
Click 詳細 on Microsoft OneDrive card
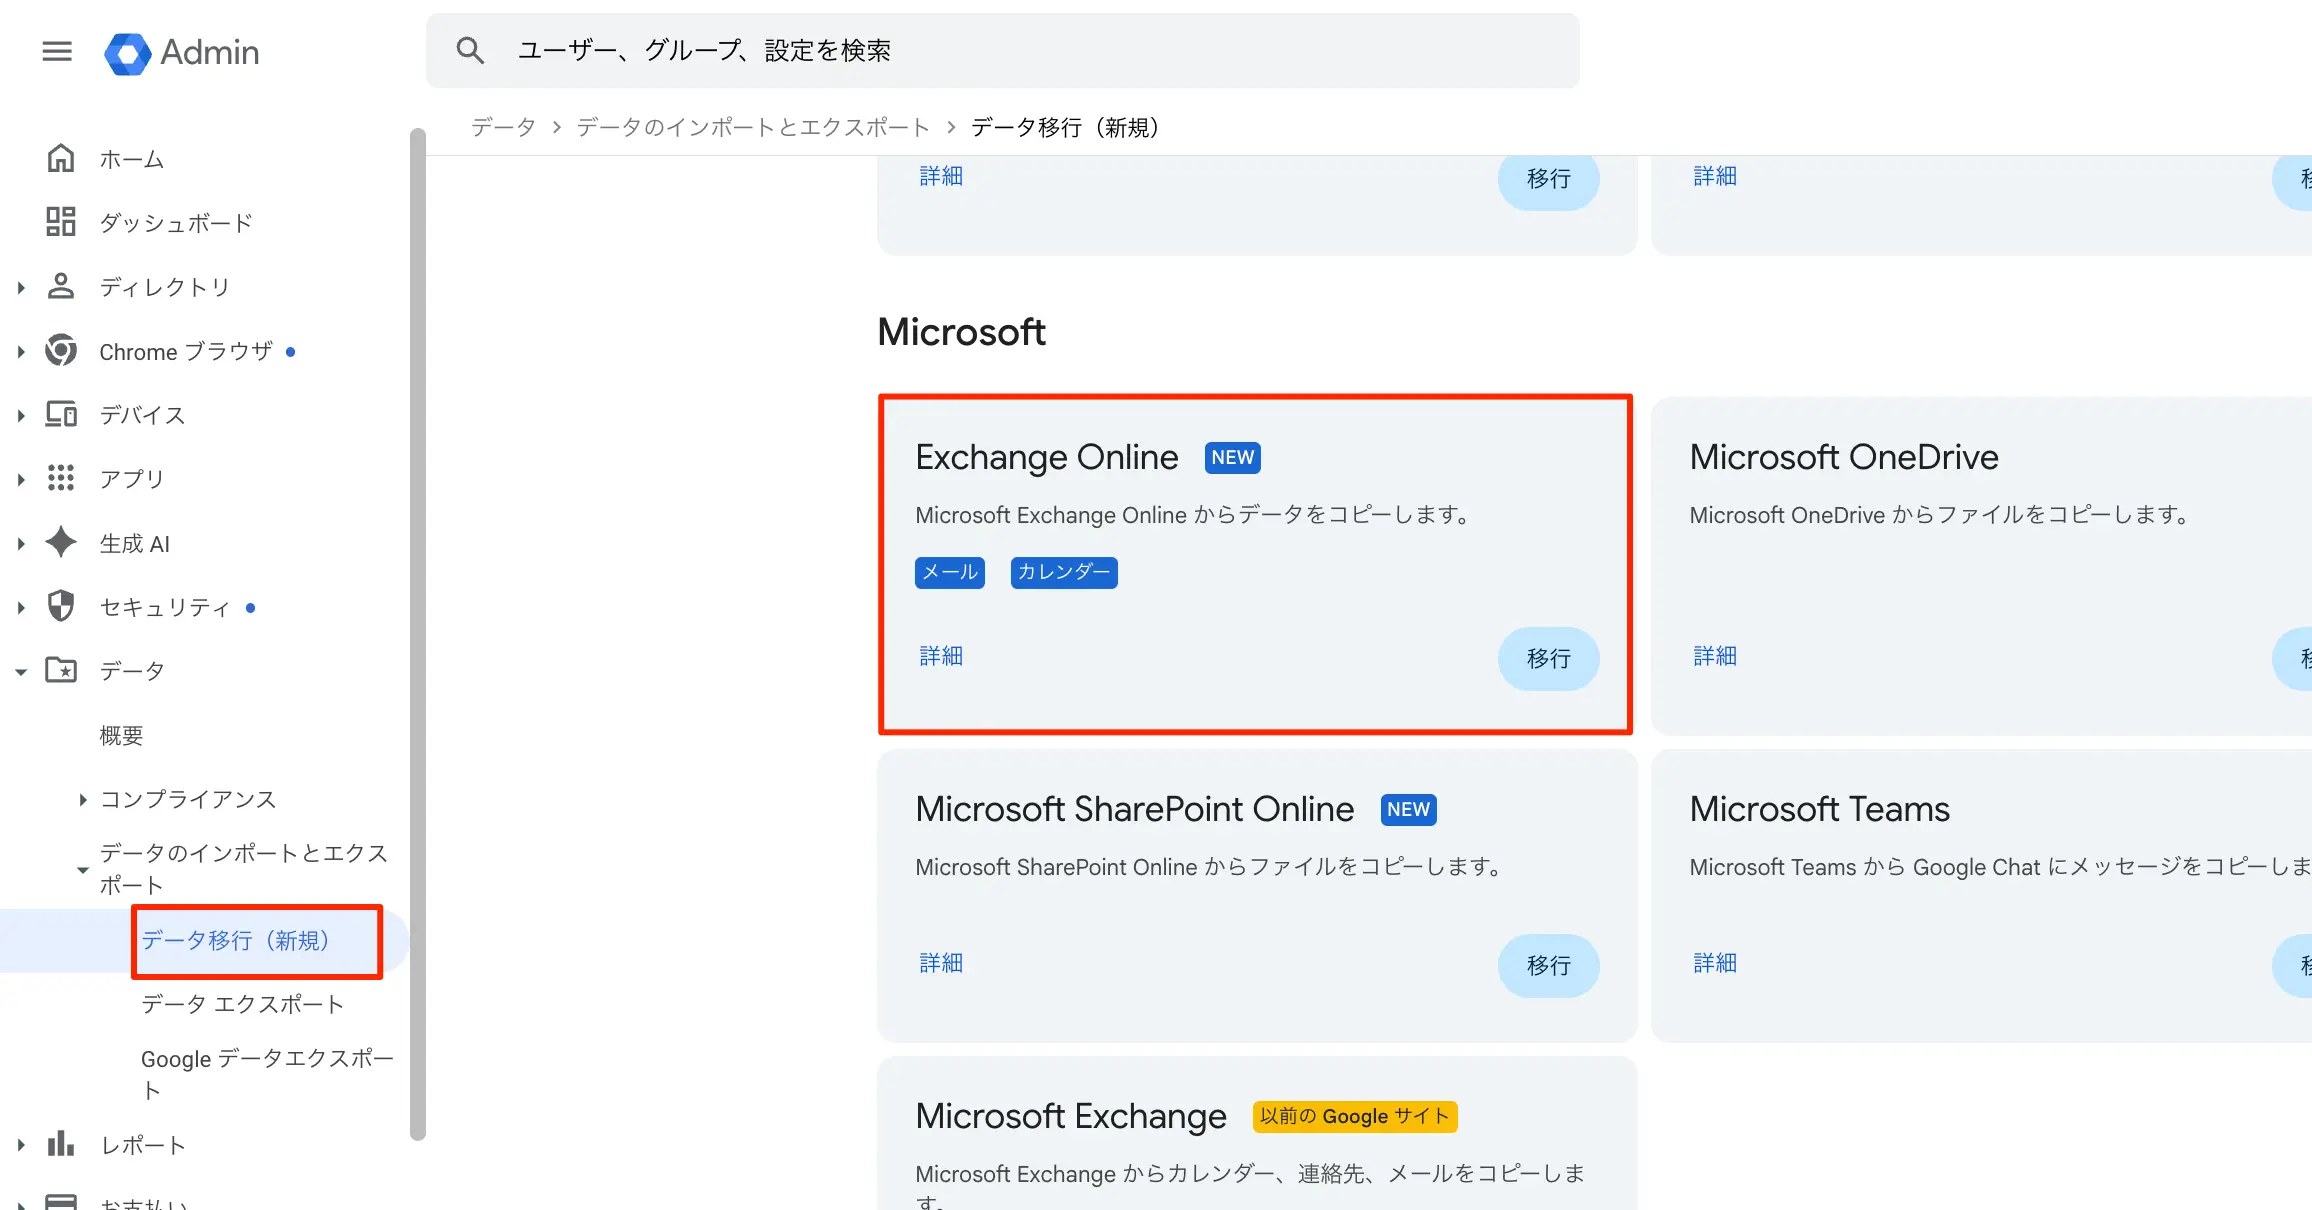tap(1715, 656)
